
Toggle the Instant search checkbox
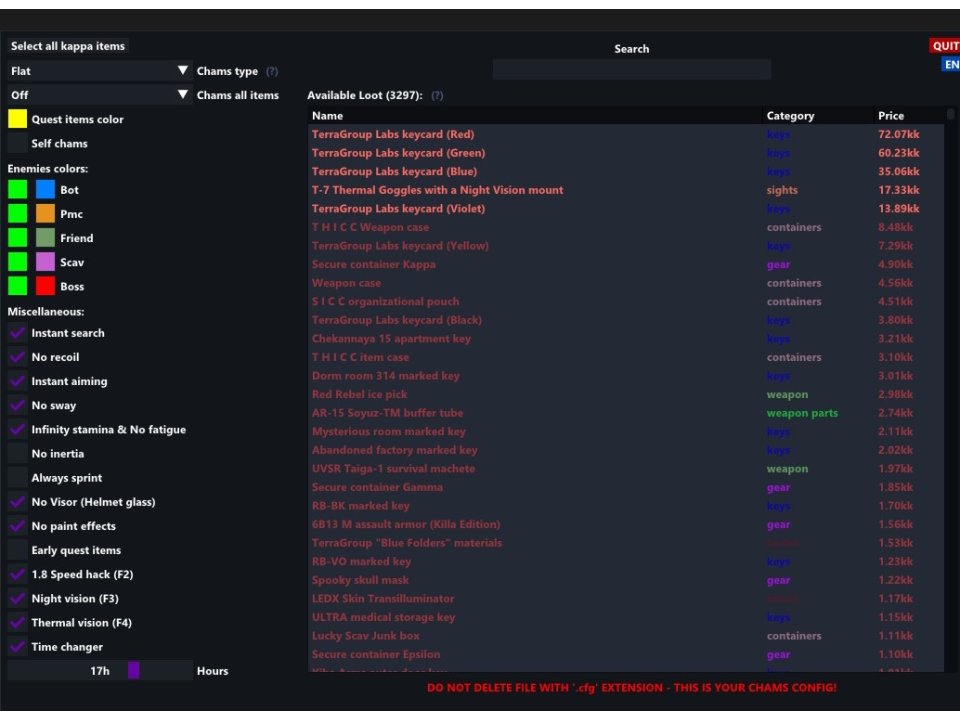point(18,333)
